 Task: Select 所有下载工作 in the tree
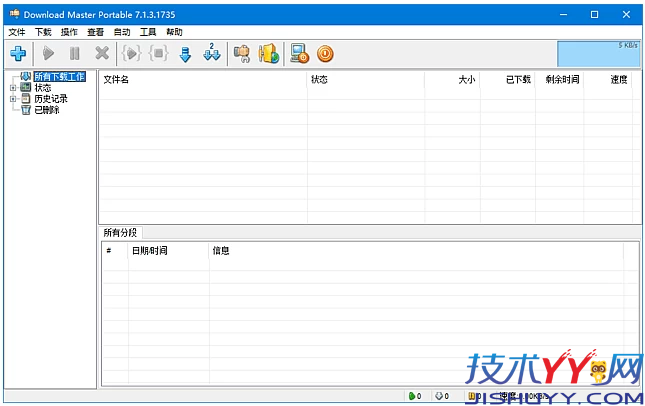(60, 77)
